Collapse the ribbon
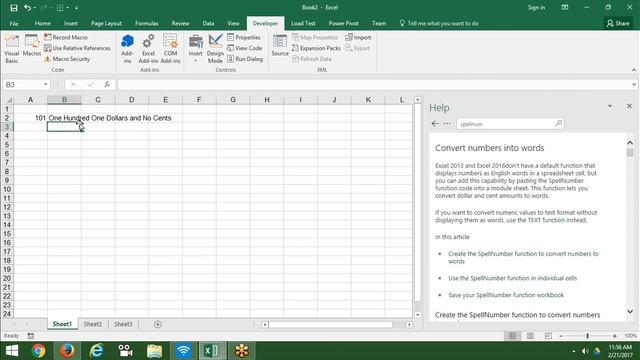Screen dimensions: 640x360 click(634, 70)
